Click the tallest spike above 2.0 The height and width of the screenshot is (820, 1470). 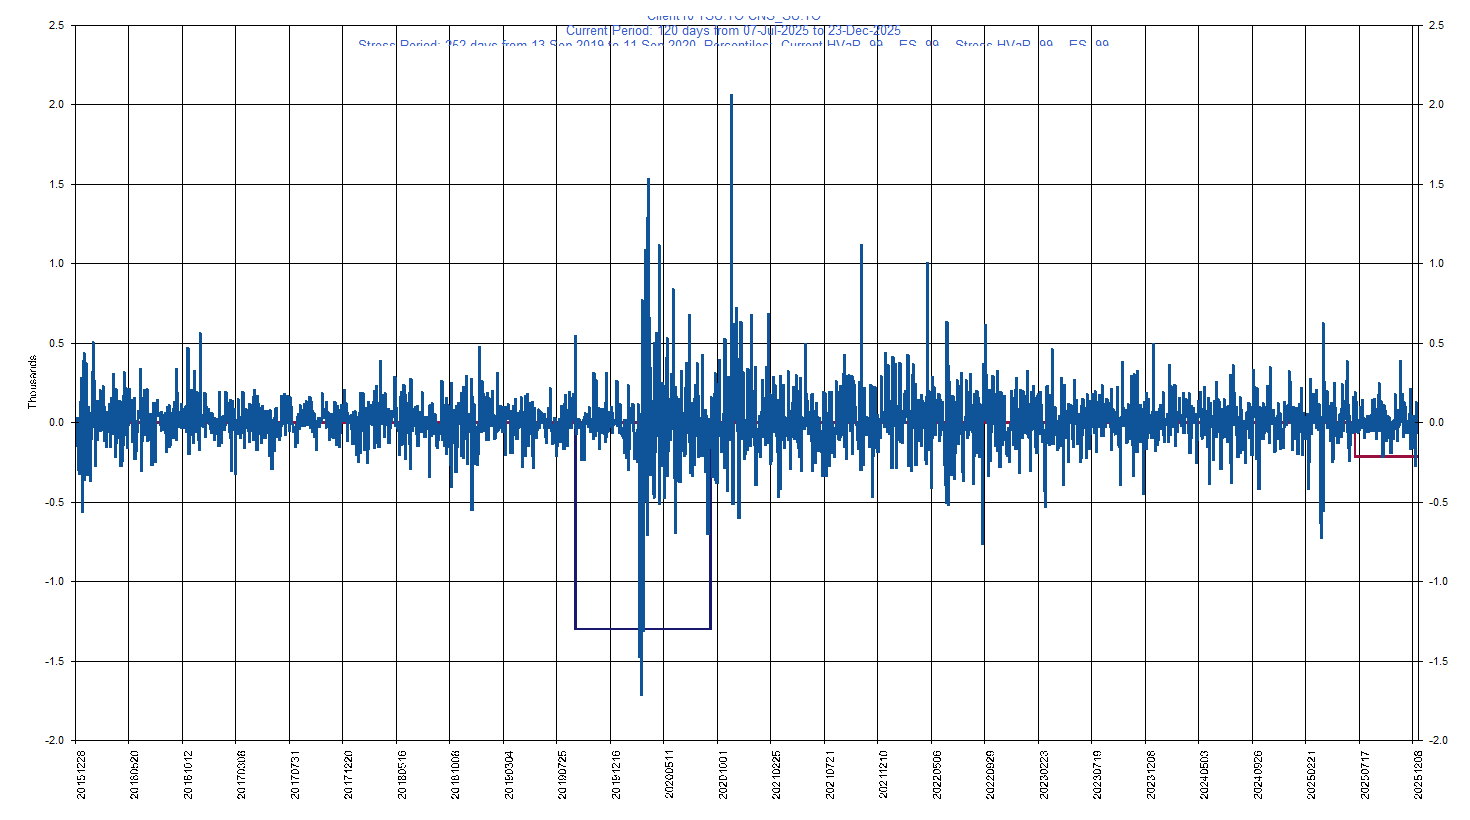(731, 97)
